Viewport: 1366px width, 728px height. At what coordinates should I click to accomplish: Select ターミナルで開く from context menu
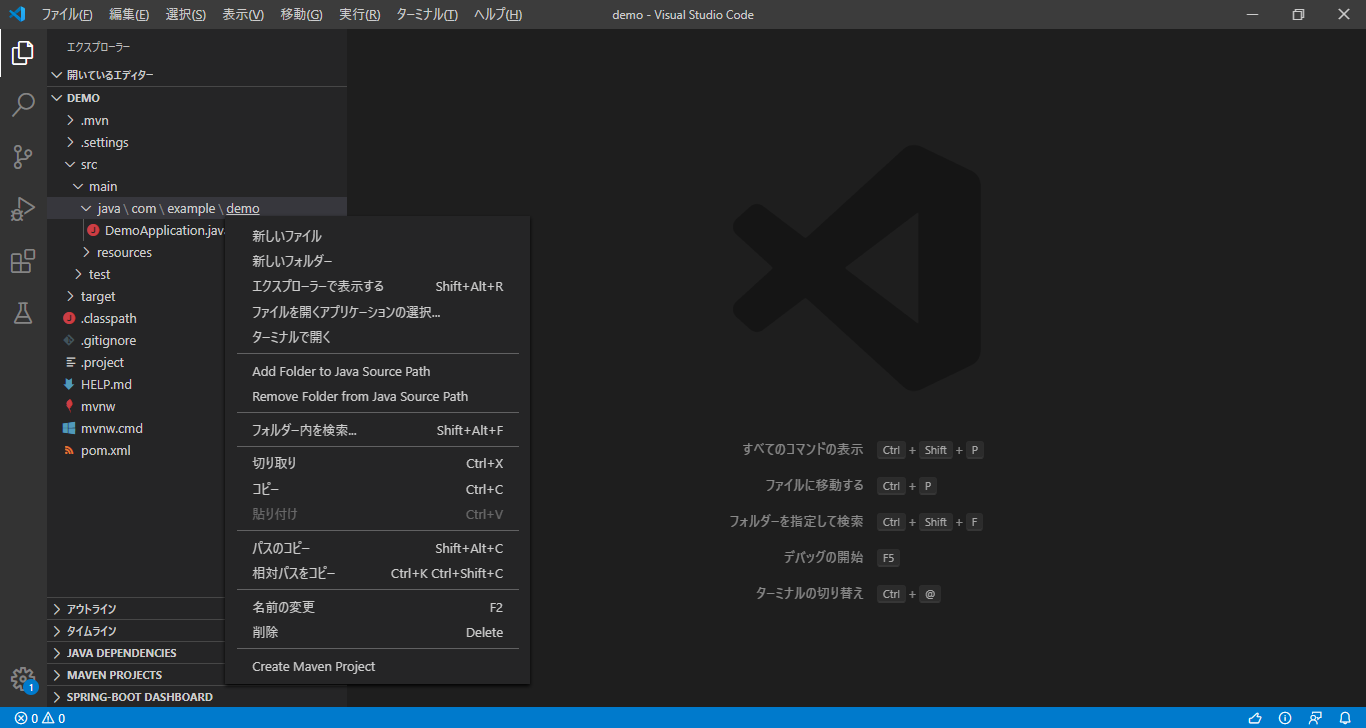tap(377, 337)
